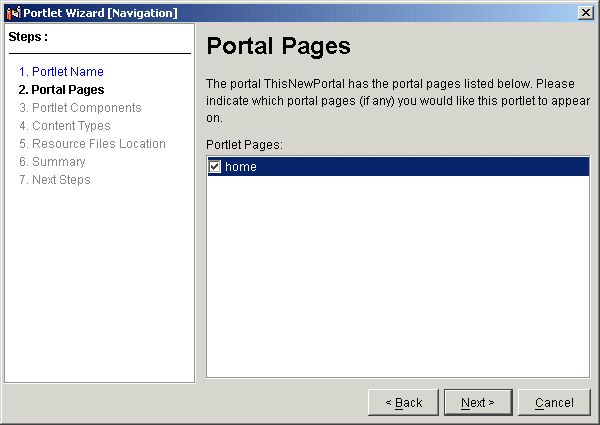Click the Portlet Wizard title bar icon
The height and width of the screenshot is (425, 600).
coord(13,13)
